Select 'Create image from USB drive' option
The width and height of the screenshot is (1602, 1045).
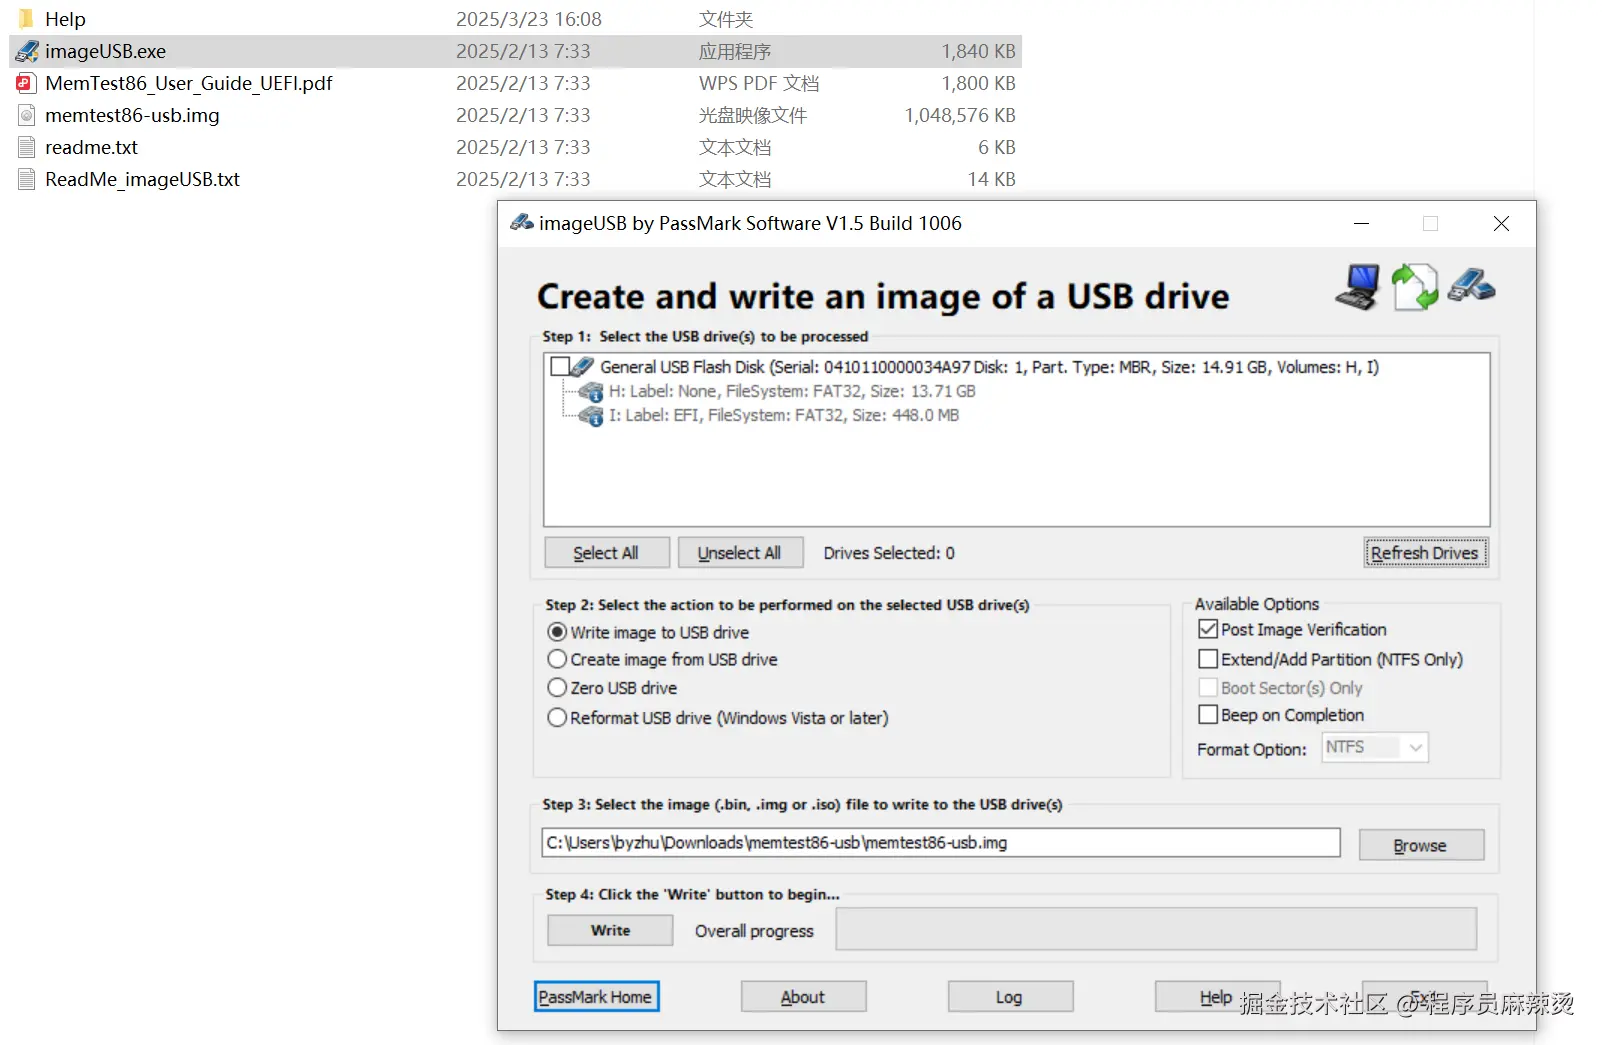tap(557, 659)
